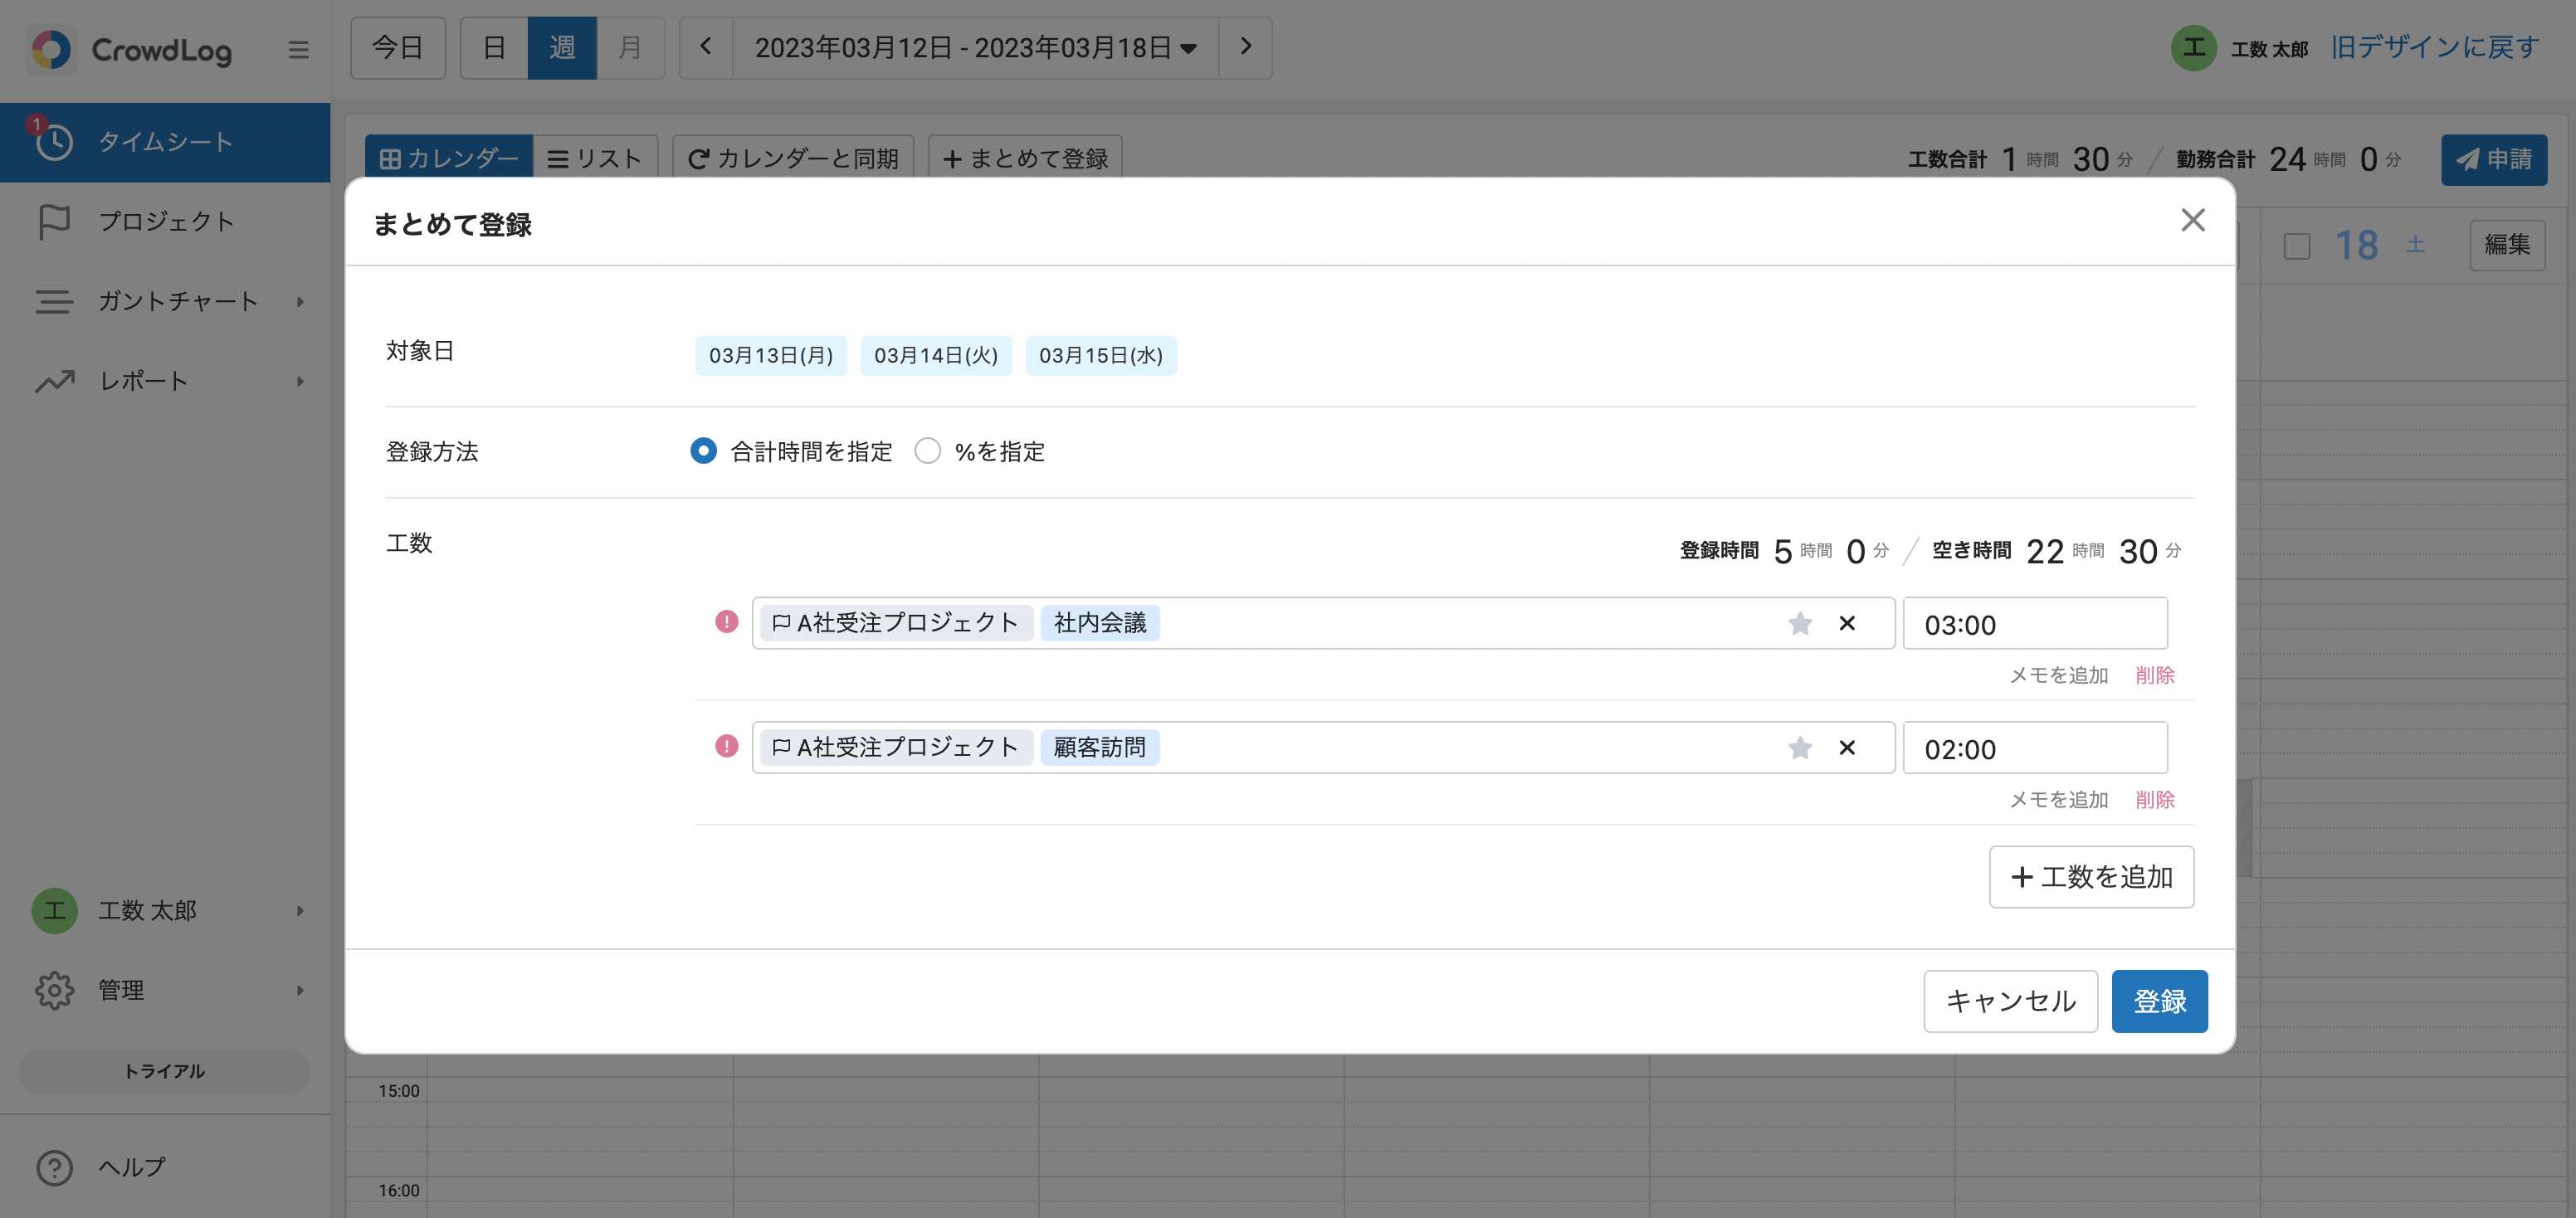
Task: Clear the 顧客訪問 project selection with X
Action: tap(1847, 747)
